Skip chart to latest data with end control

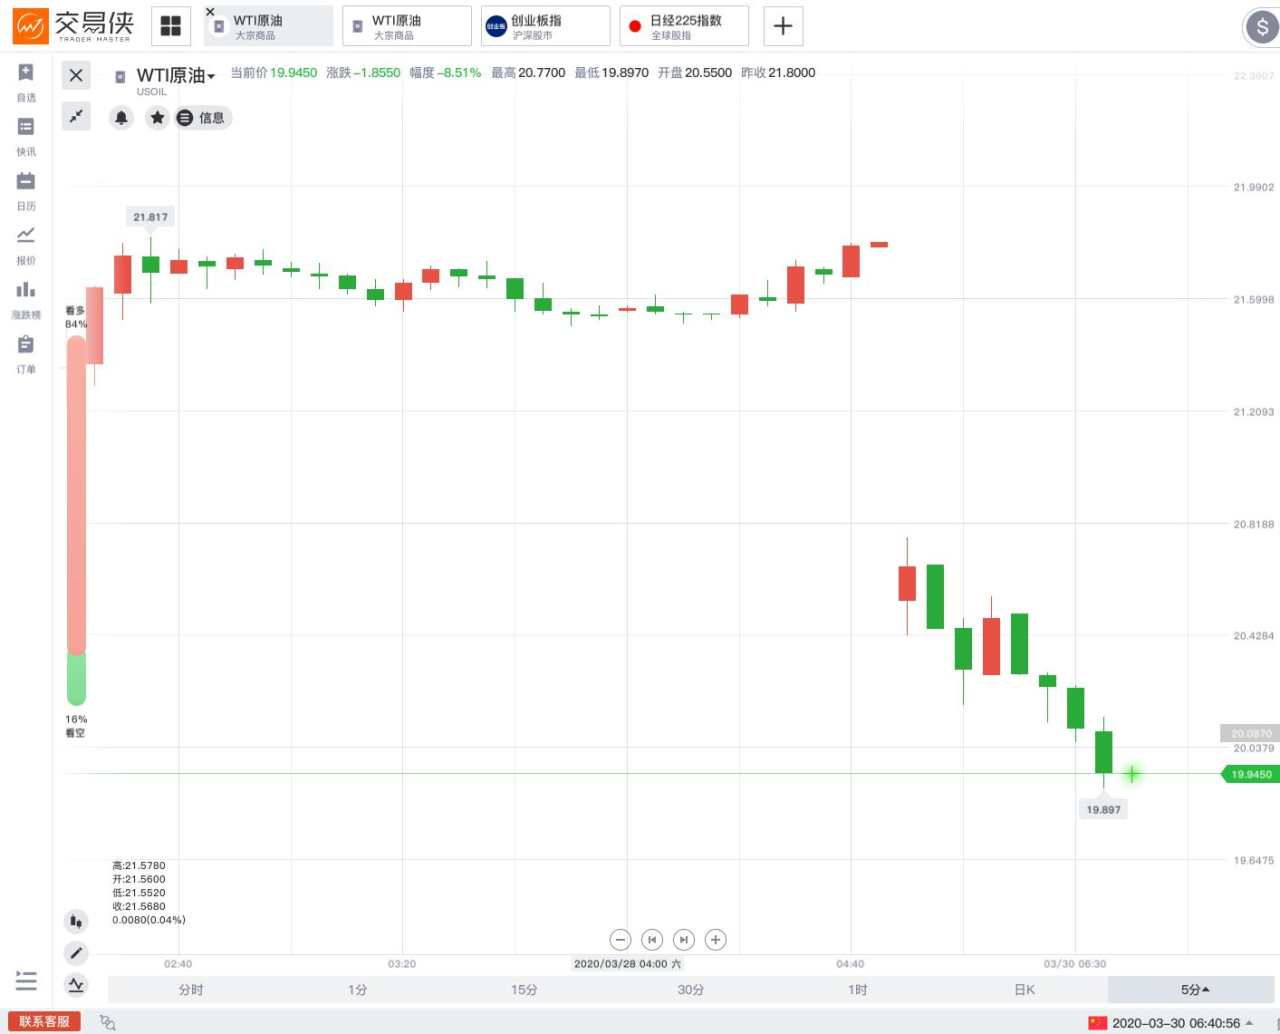tap(684, 939)
